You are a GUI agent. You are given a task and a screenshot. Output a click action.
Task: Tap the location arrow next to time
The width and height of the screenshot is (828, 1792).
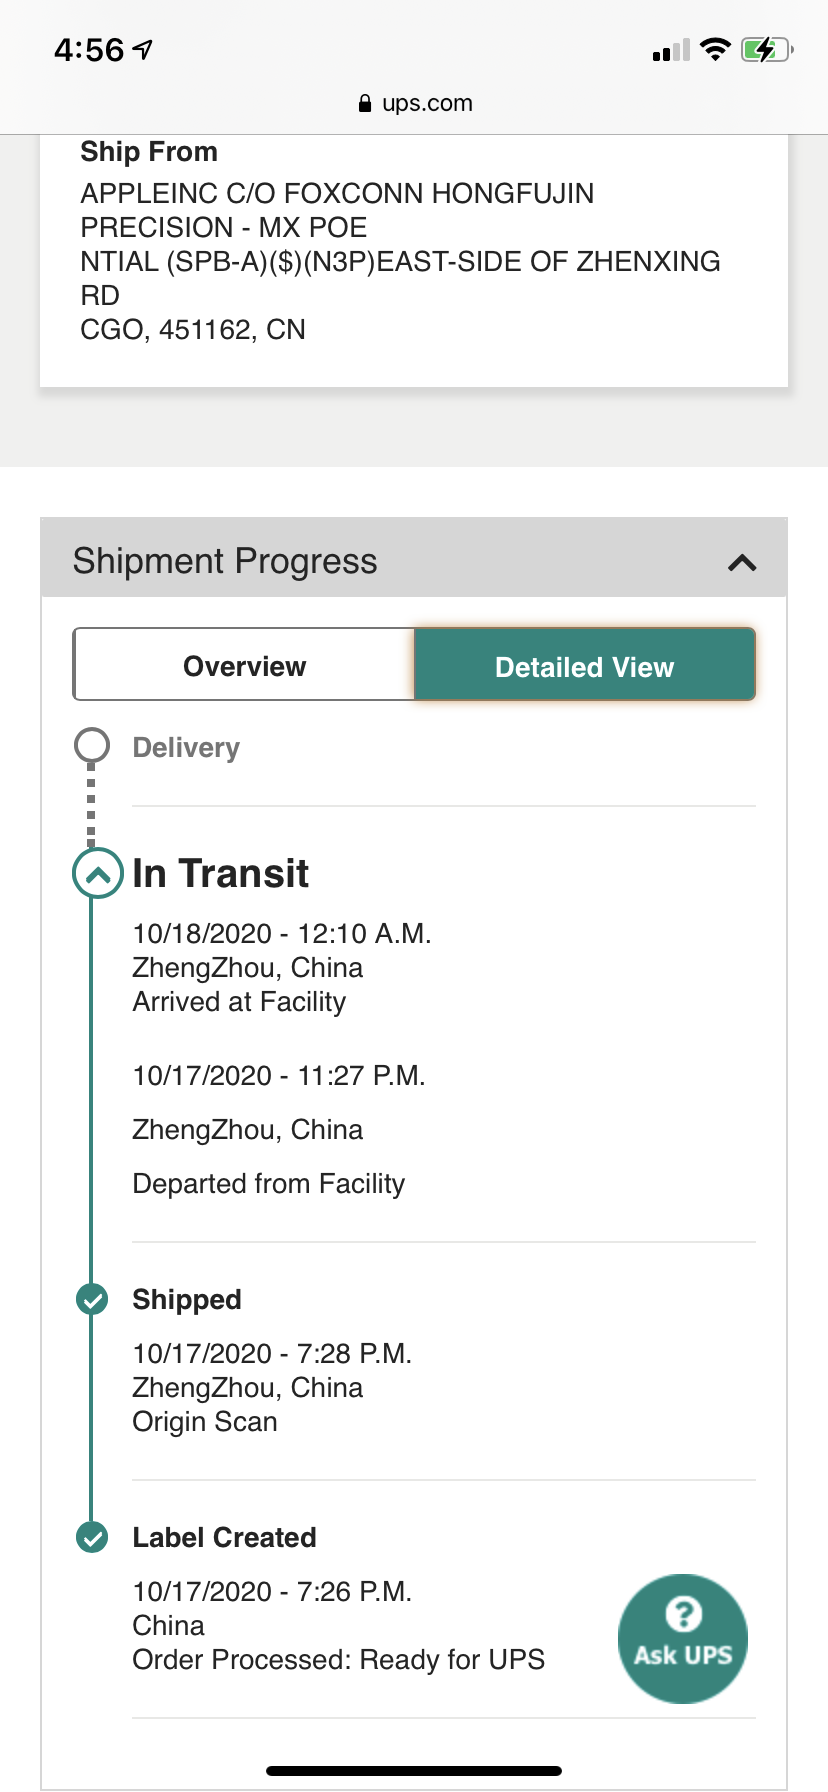pyautogui.click(x=143, y=49)
